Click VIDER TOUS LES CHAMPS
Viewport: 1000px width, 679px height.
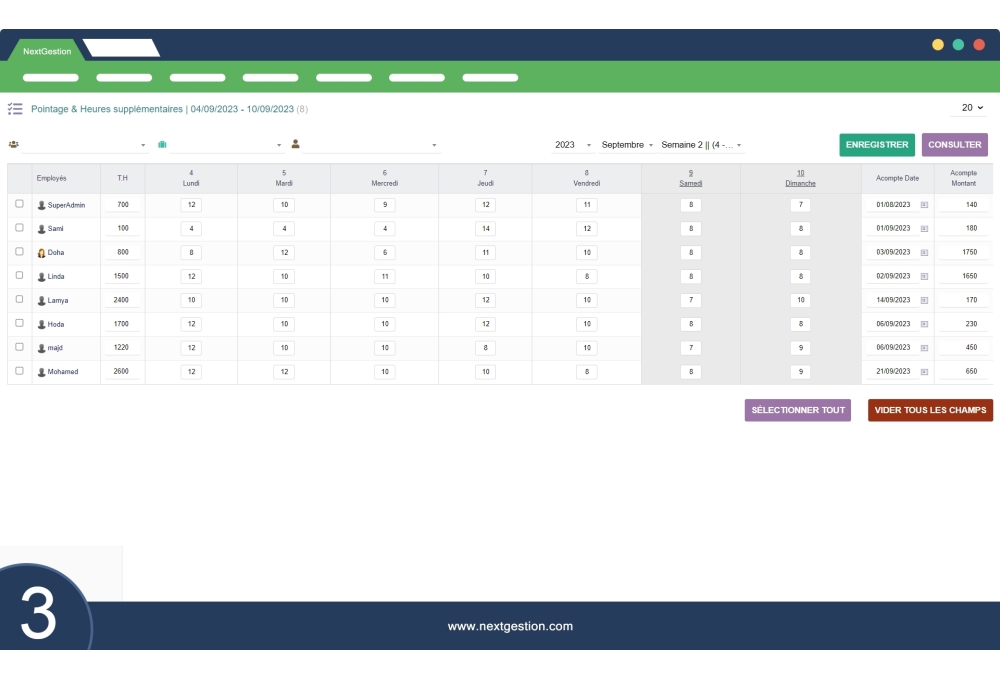point(929,410)
